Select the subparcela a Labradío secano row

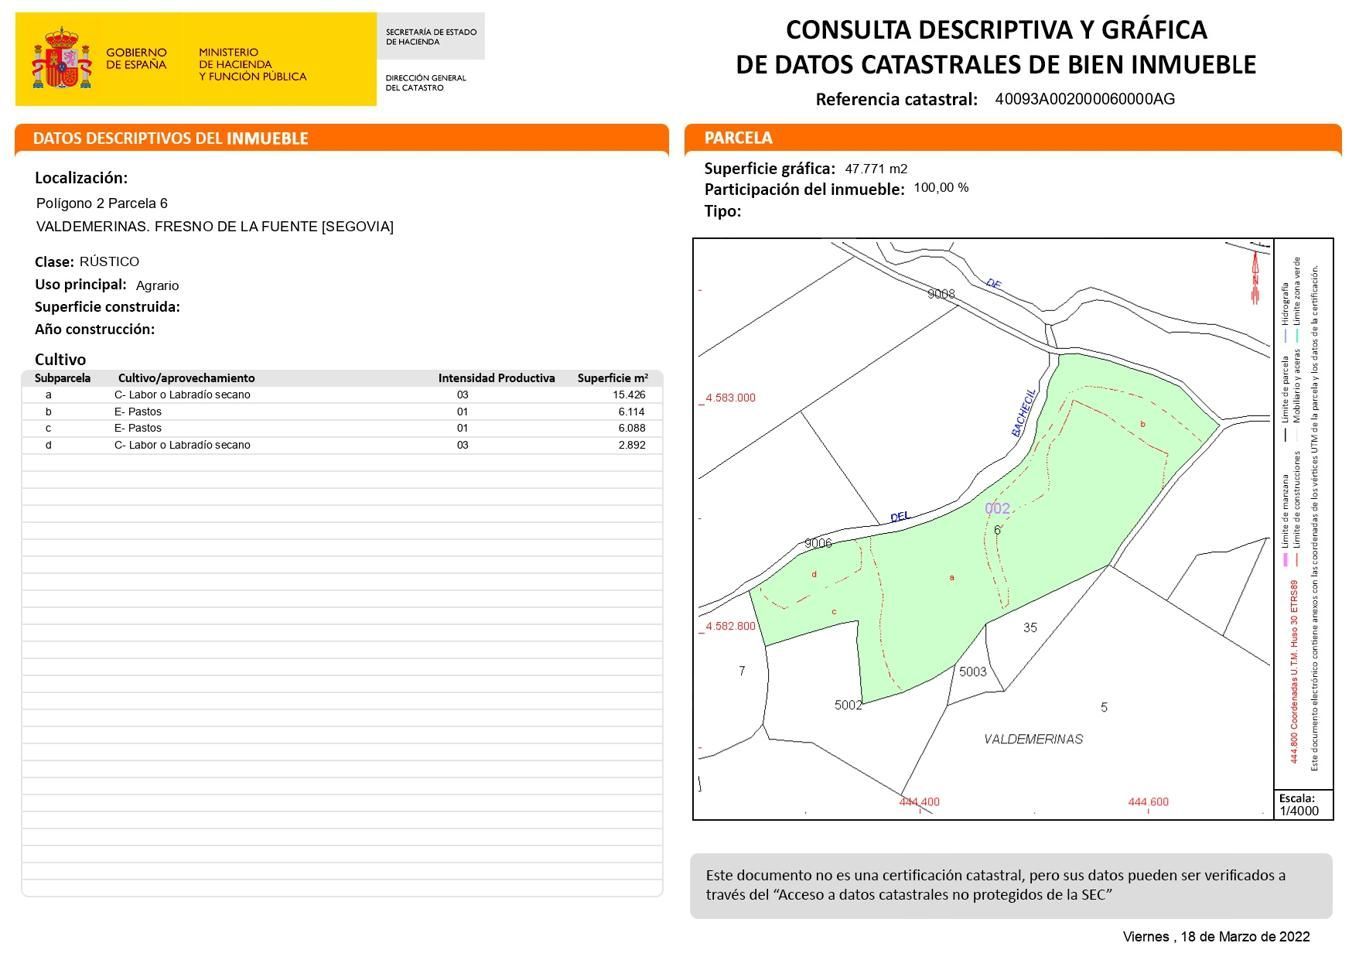(x=341, y=395)
